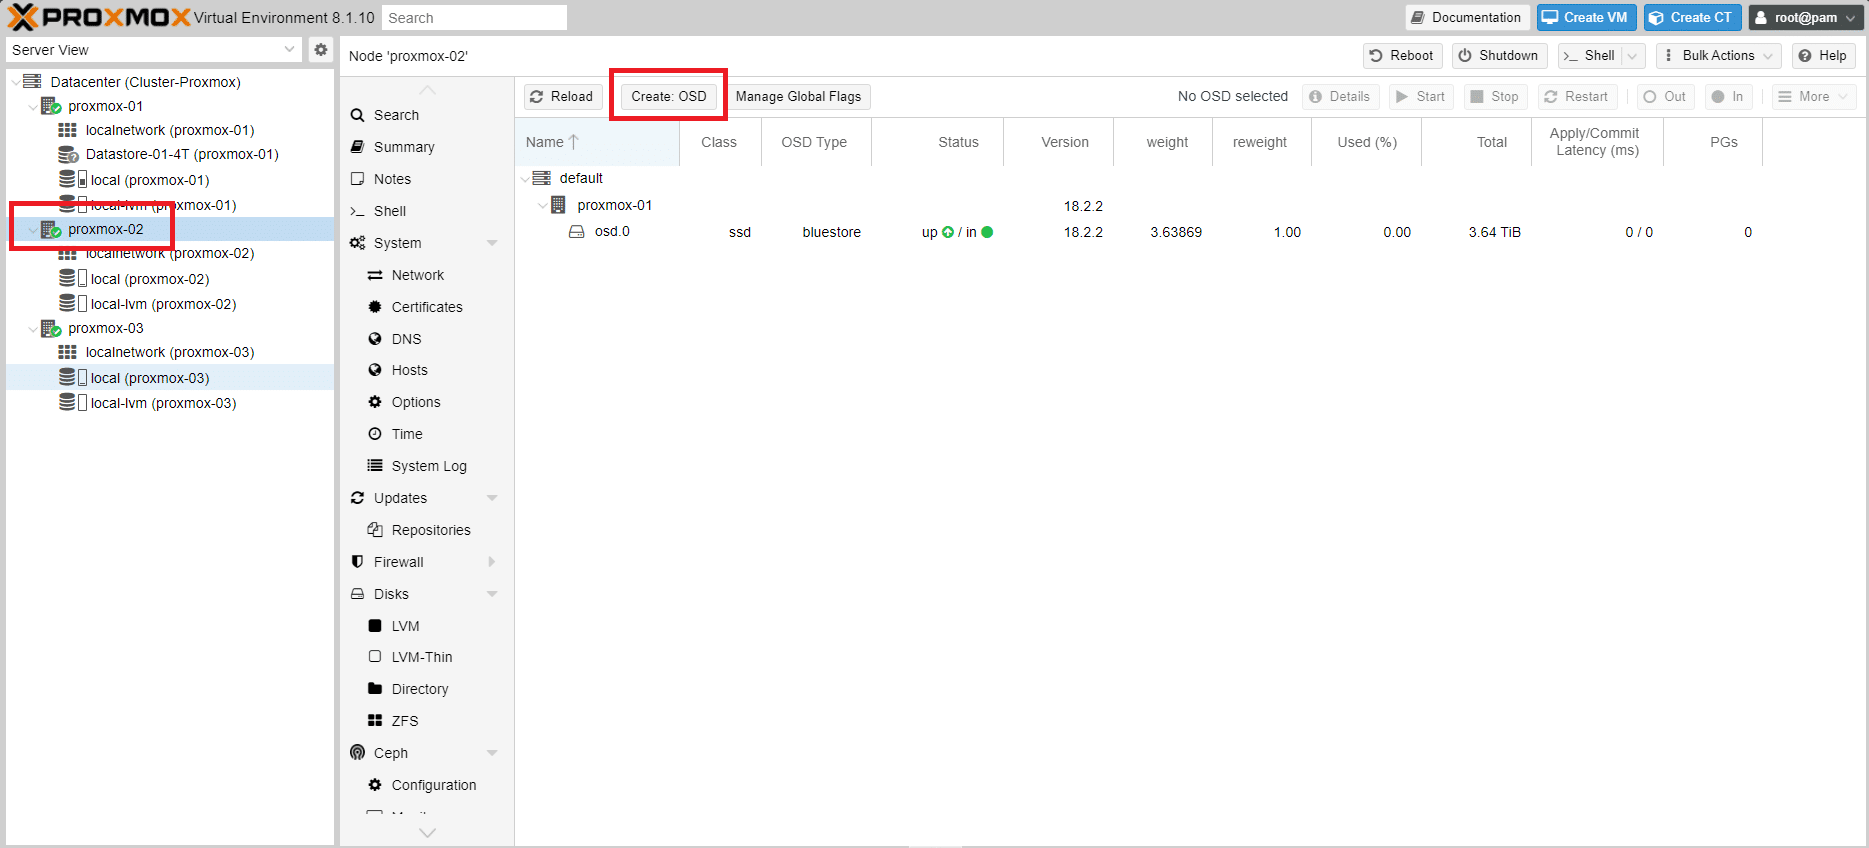1869x848 pixels.
Task: Open the Hosts menu item
Action: point(427,370)
